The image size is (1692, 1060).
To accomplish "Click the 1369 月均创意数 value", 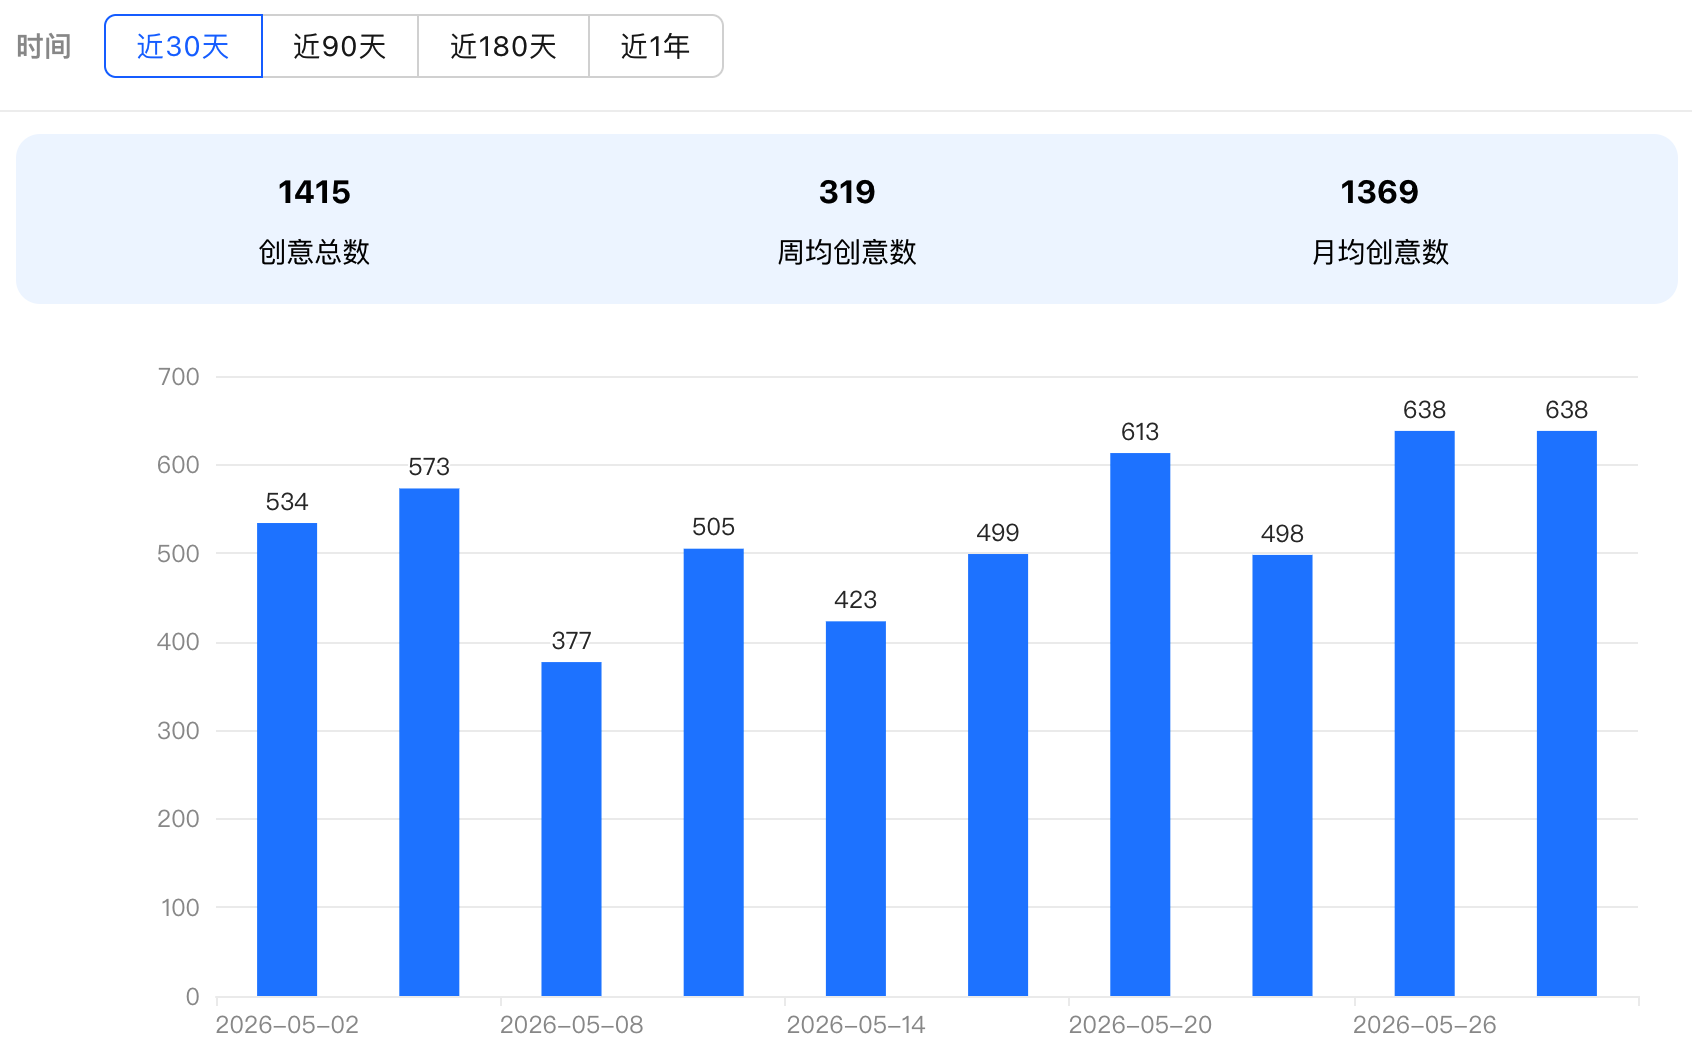I will click(x=1379, y=192).
